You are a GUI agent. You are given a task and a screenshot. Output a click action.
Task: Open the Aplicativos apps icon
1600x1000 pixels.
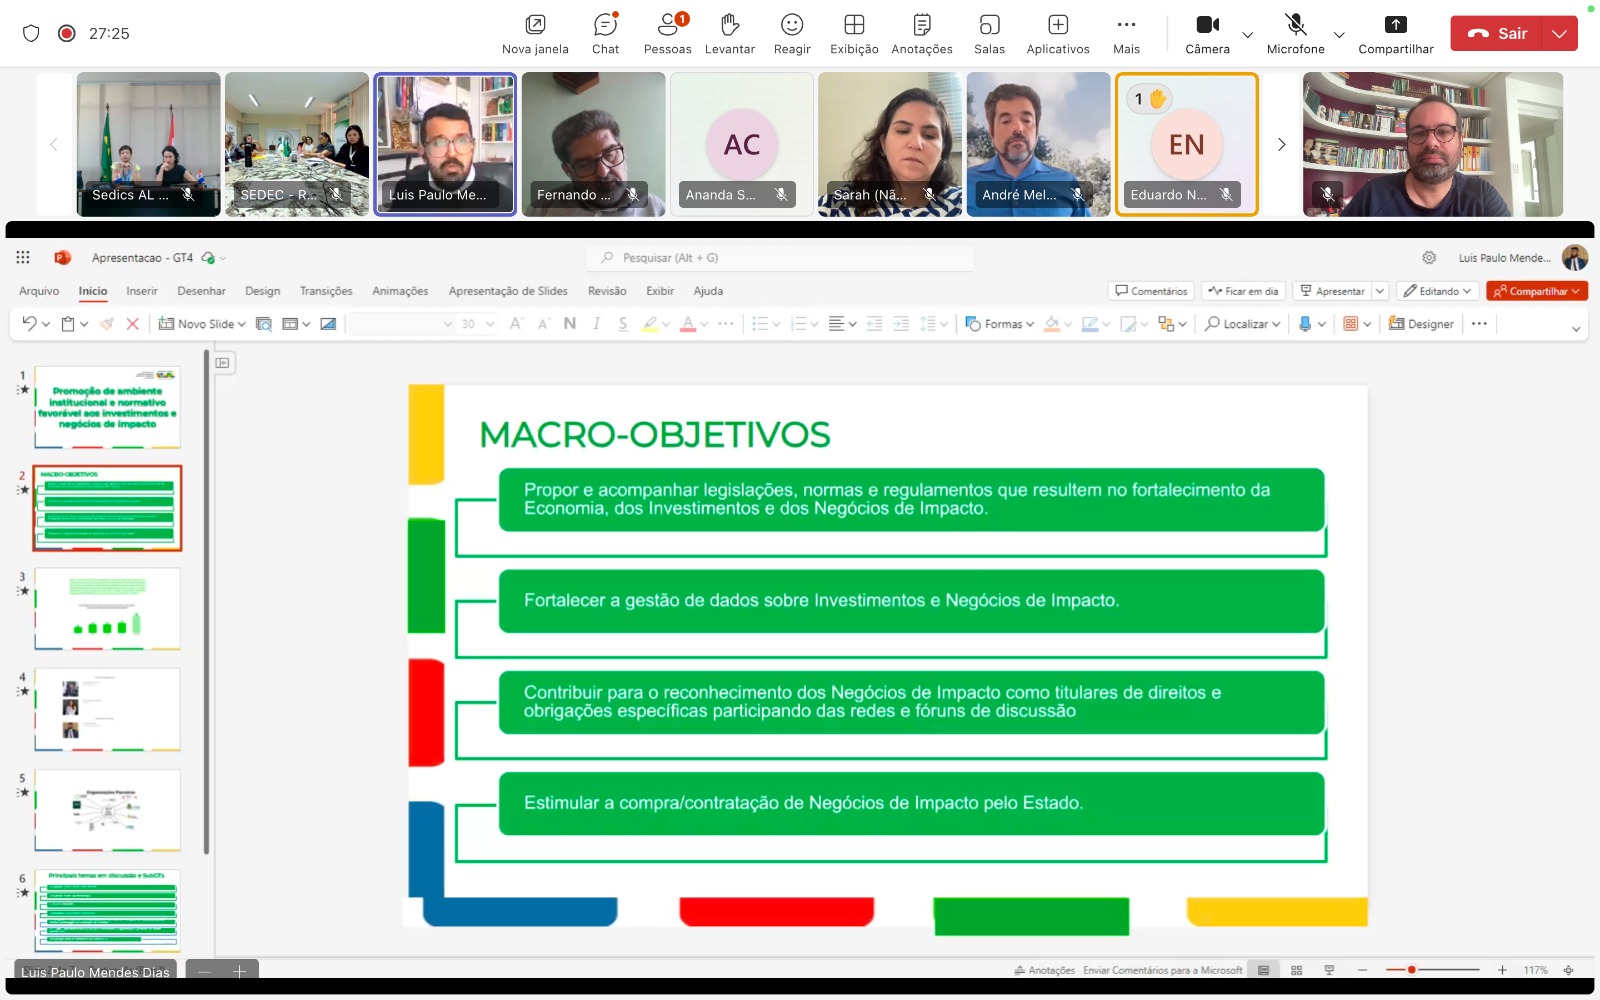(1057, 33)
